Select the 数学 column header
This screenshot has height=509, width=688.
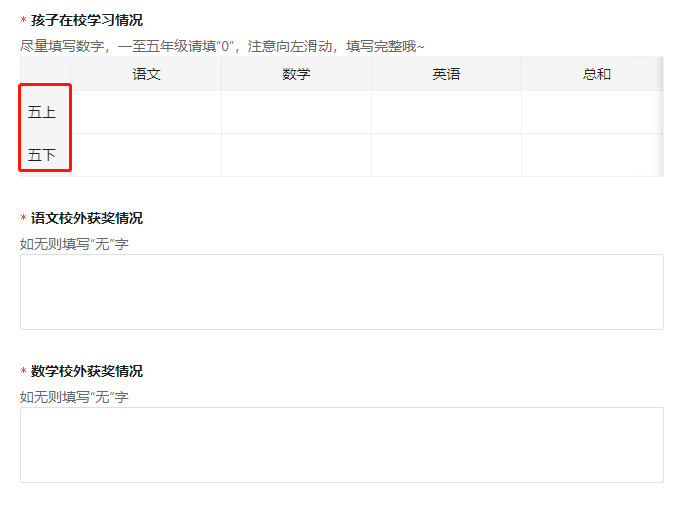[x=297, y=74]
